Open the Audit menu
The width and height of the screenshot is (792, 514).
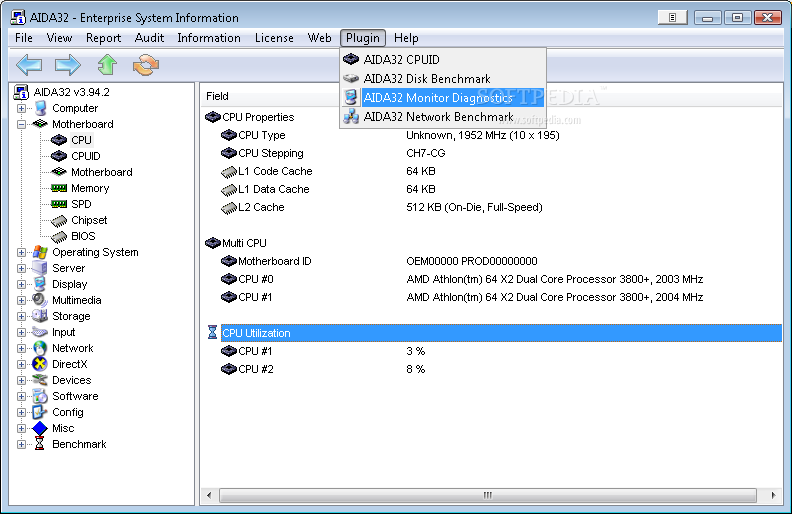point(150,38)
